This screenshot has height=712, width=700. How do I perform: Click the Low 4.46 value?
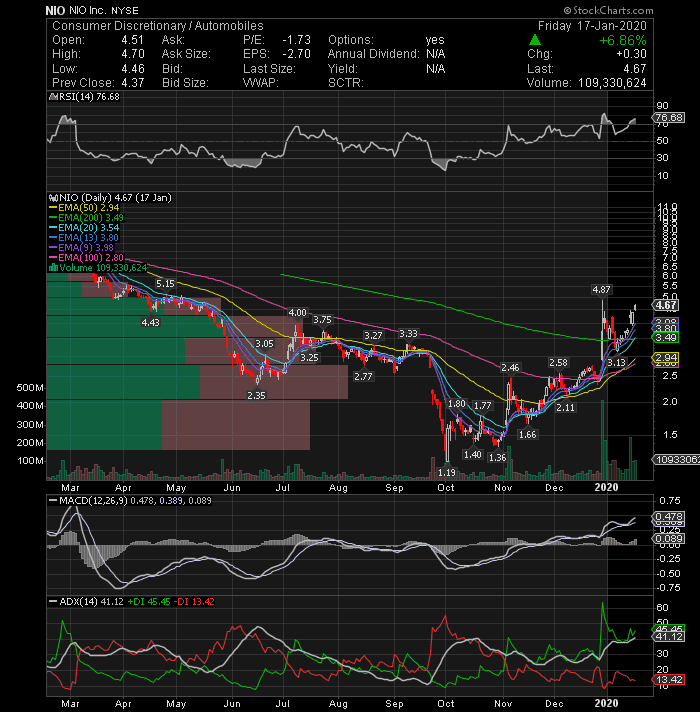[133, 69]
